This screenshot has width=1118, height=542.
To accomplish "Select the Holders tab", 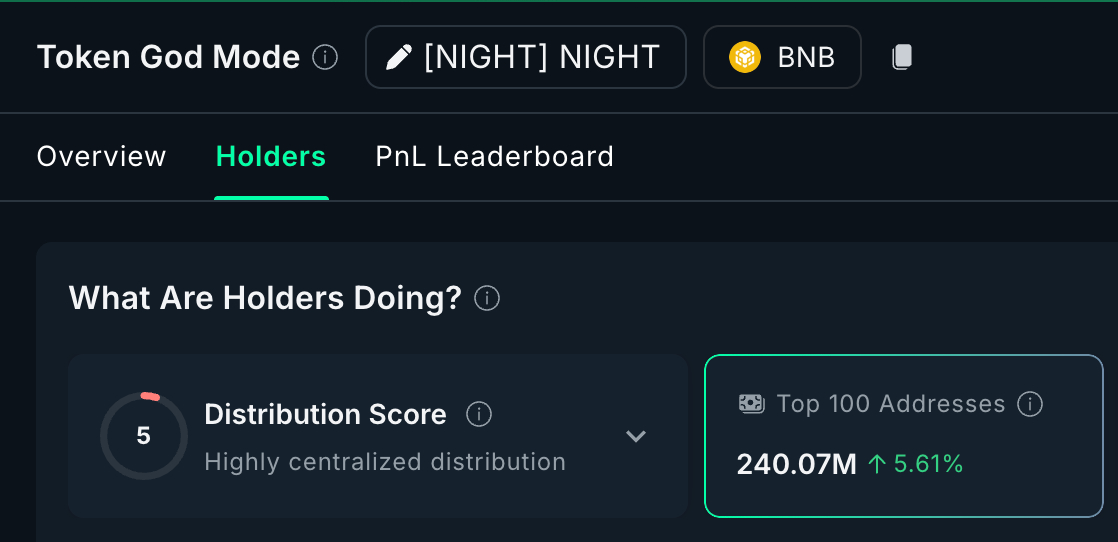I will [x=271, y=157].
